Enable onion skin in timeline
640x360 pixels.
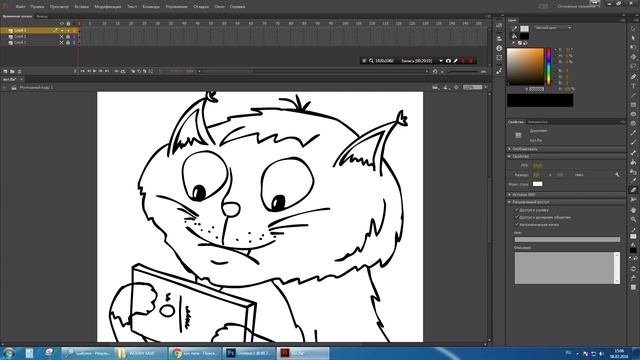[133, 71]
